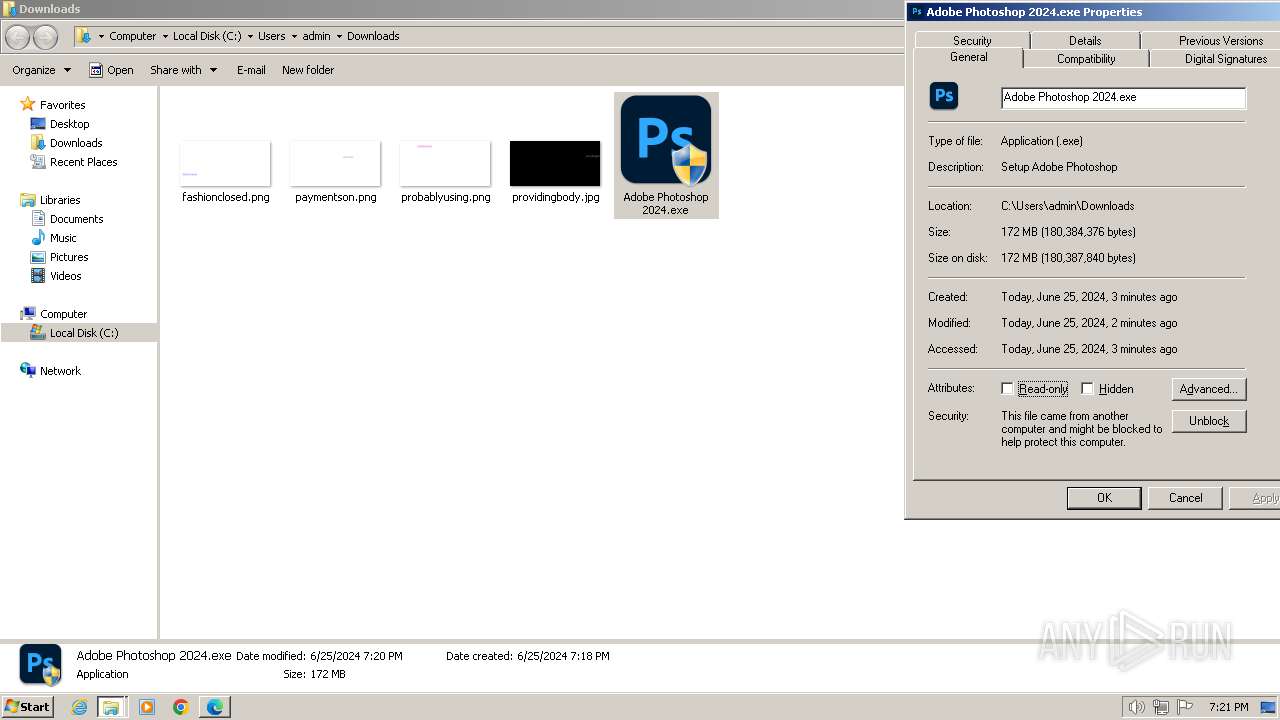
Task: Launch Internet Explorer from taskbar
Action: pyautogui.click(x=79, y=707)
